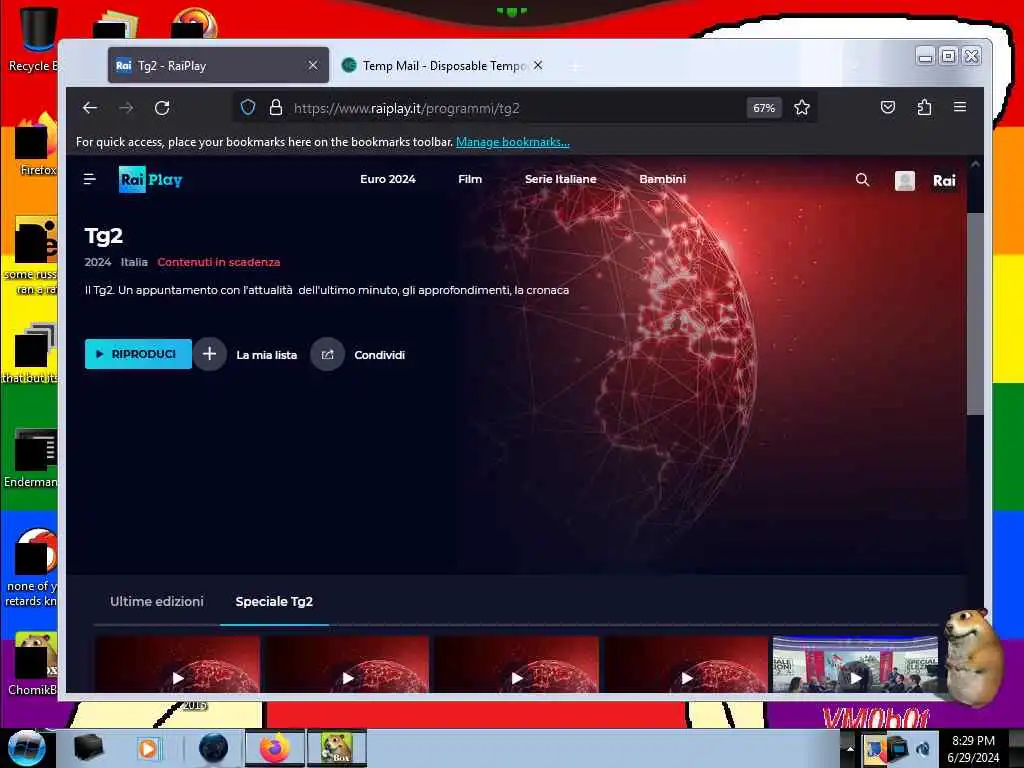Play the first Speciale Tg2 thumbnail
Image resolution: width=1024 pixels, height=768 pixels.
tap(178, 664)
